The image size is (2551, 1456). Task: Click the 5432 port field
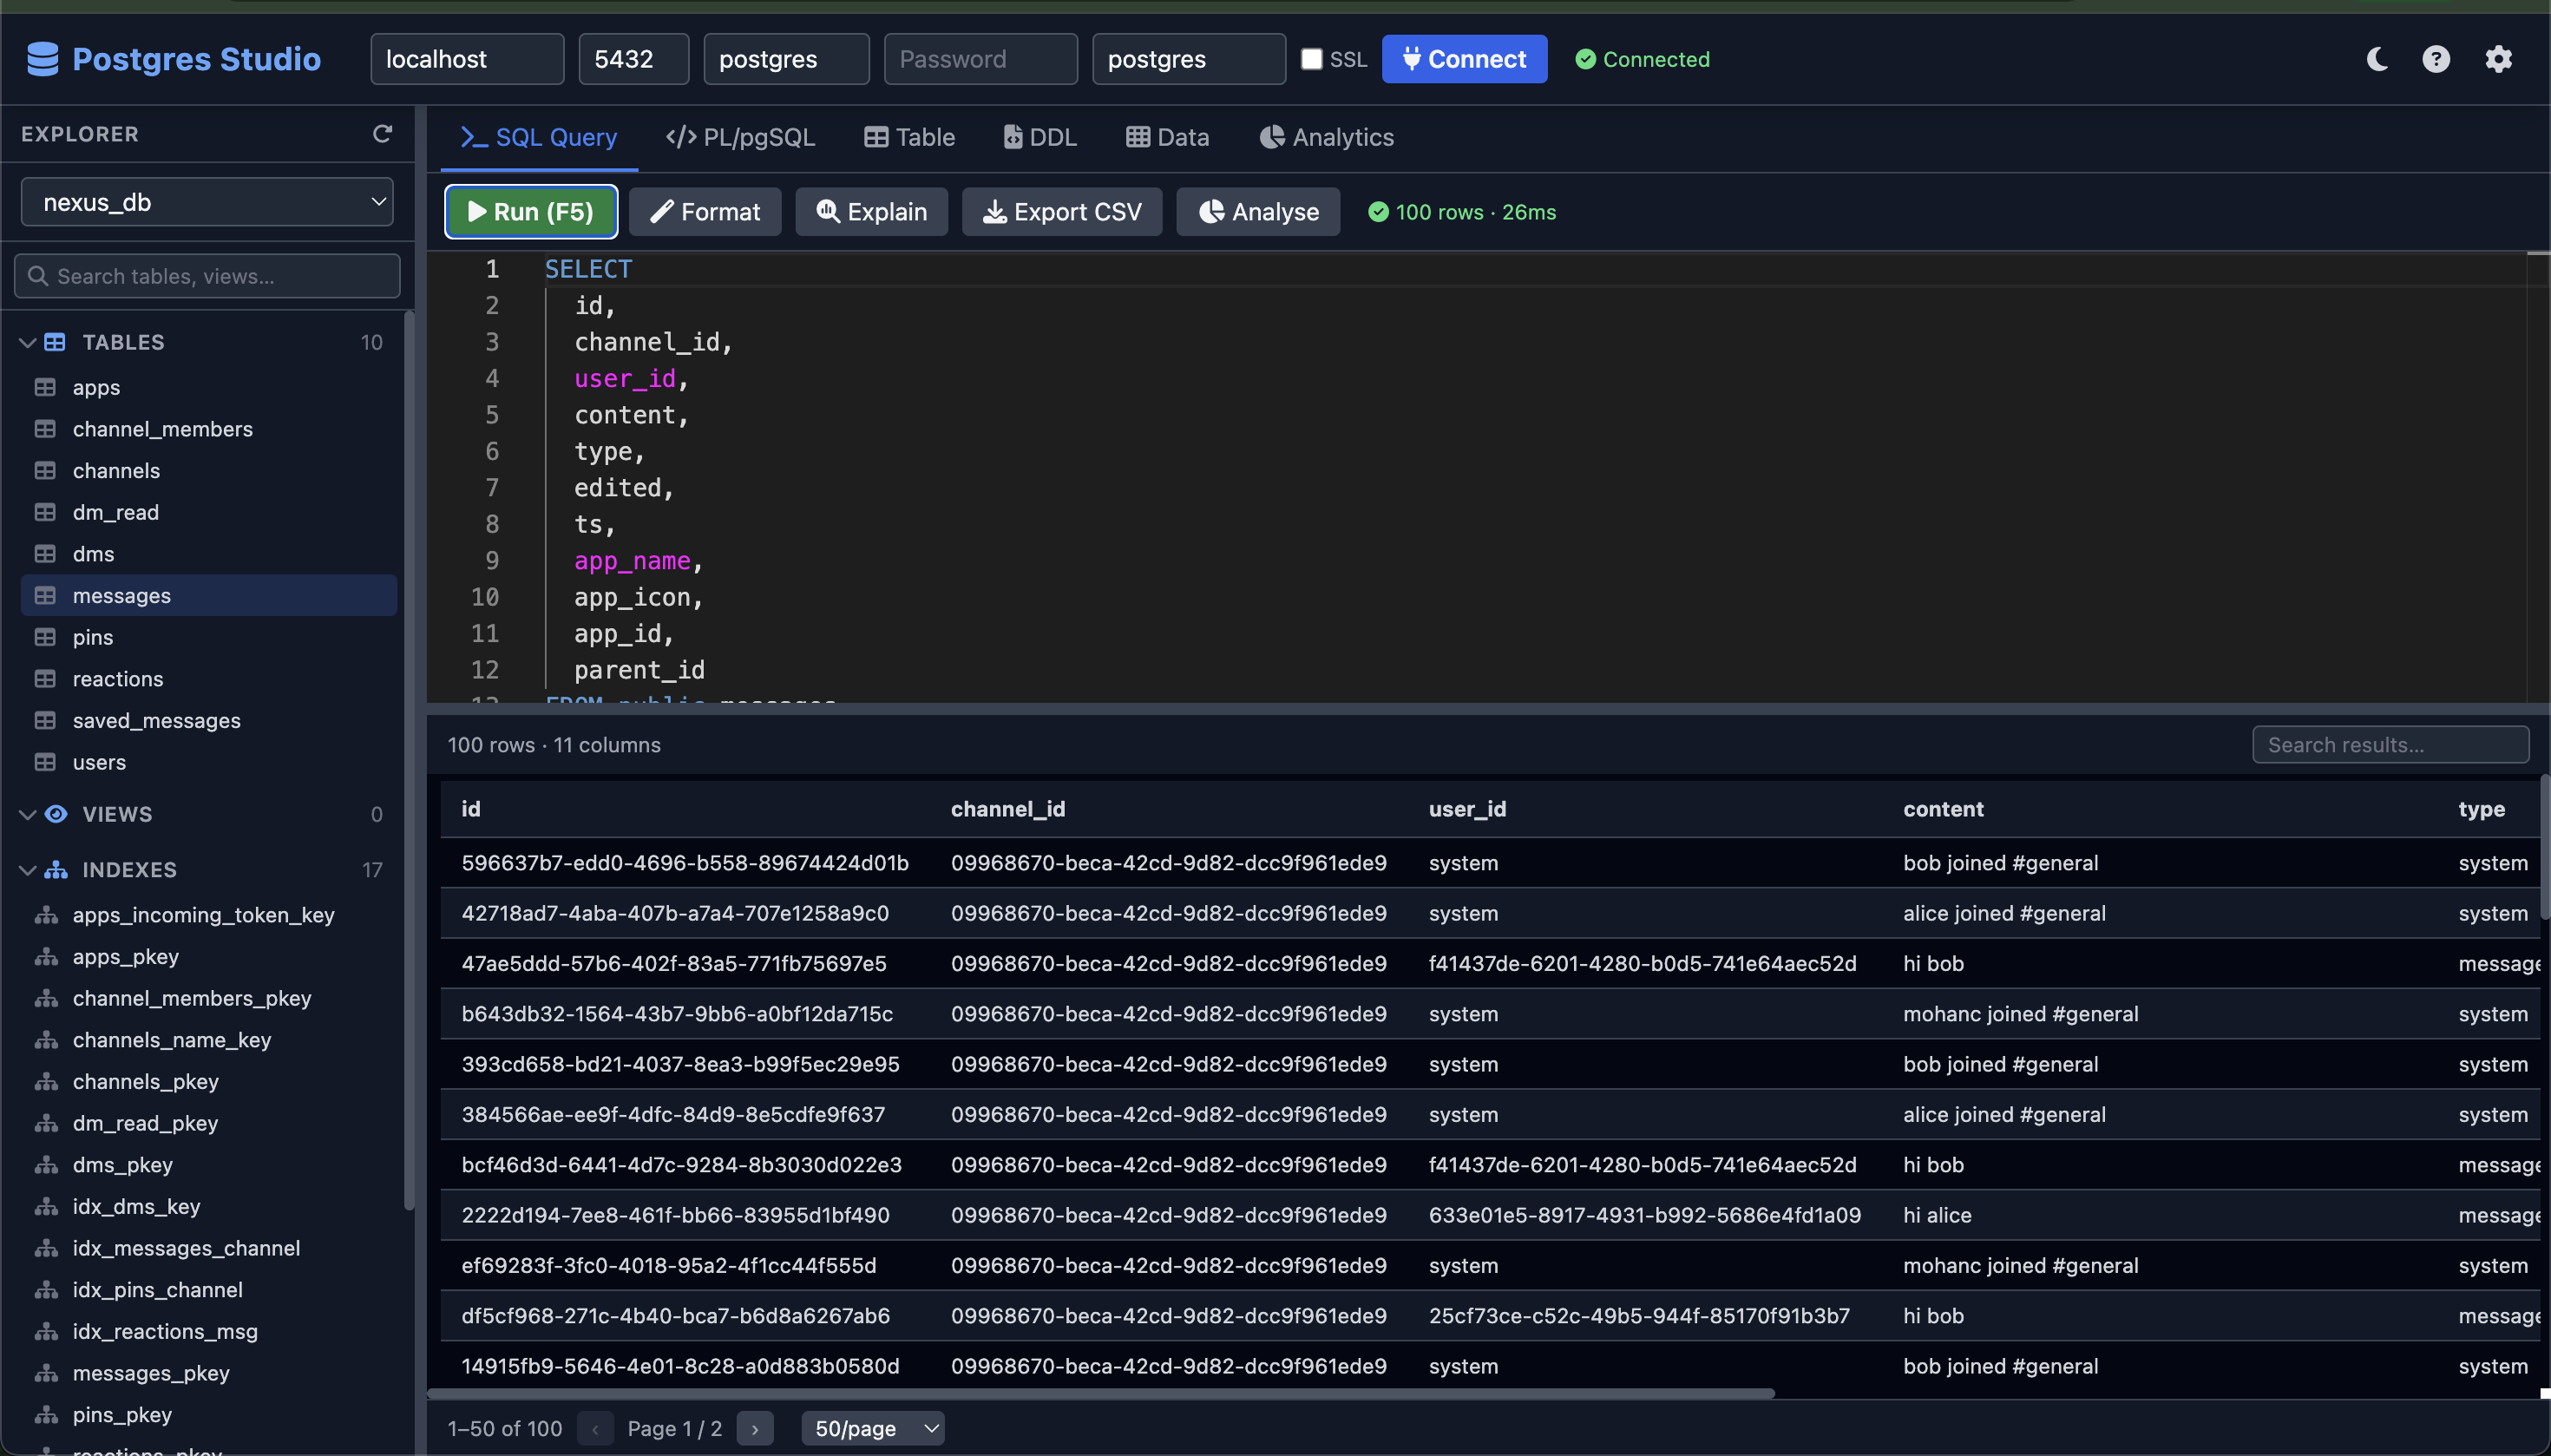coord(634,59)
